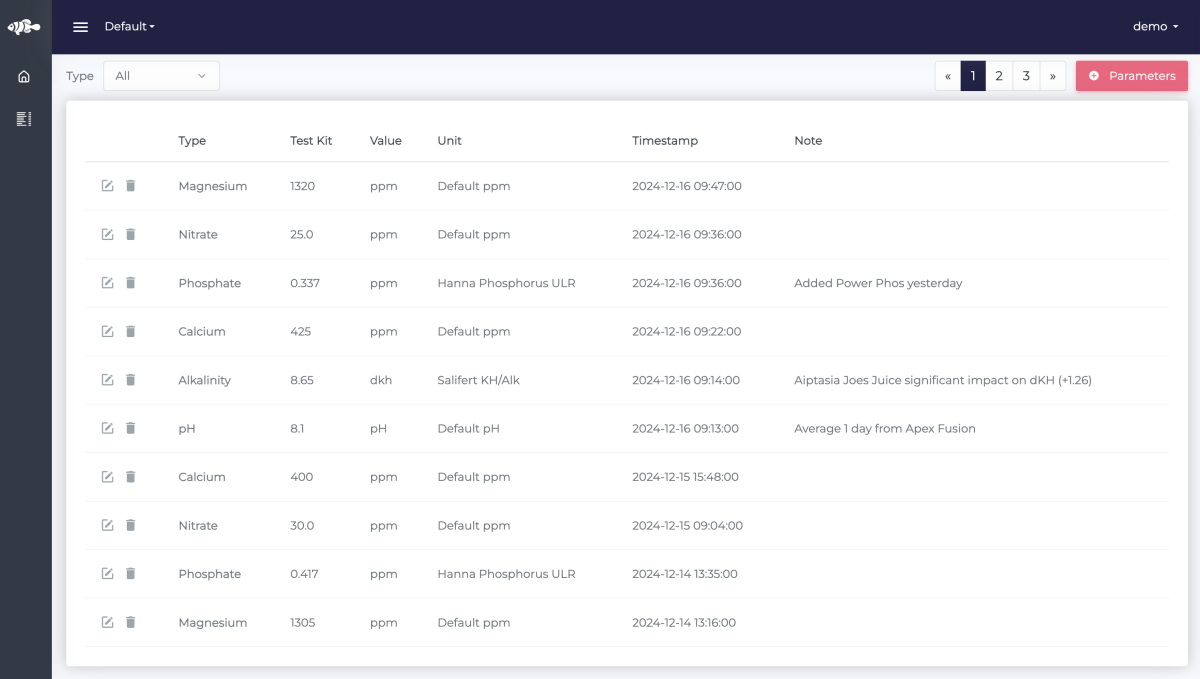Click the Parameters add button

tap(1132, 76)
